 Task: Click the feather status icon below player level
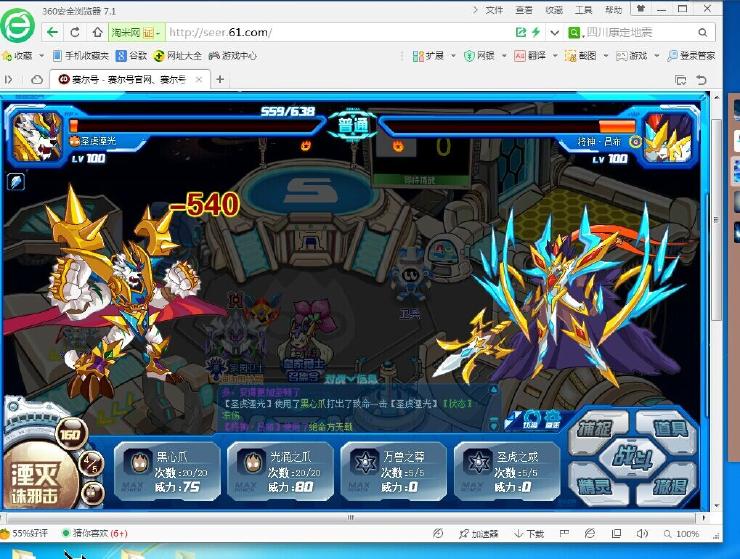click(x=16, y=182)
